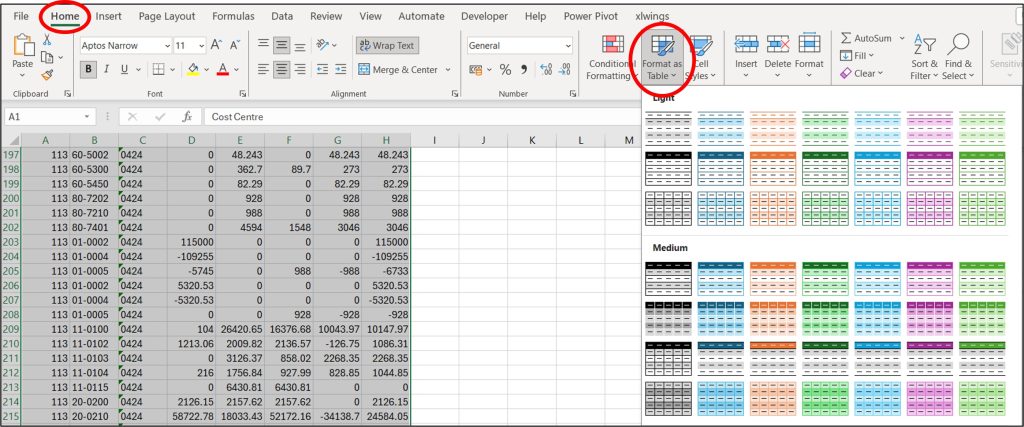1024x427 pixels.
Task: Toggle Bold formatting off
Action: [x=90, y=69]
